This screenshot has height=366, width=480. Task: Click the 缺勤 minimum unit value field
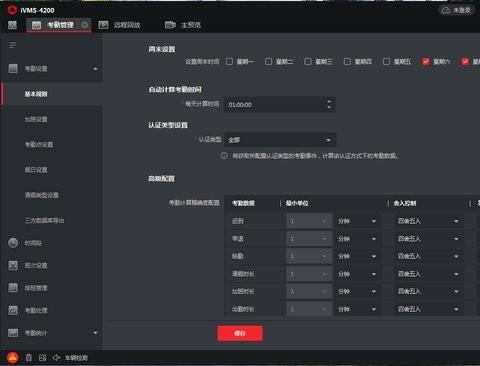tap(309, 256)
